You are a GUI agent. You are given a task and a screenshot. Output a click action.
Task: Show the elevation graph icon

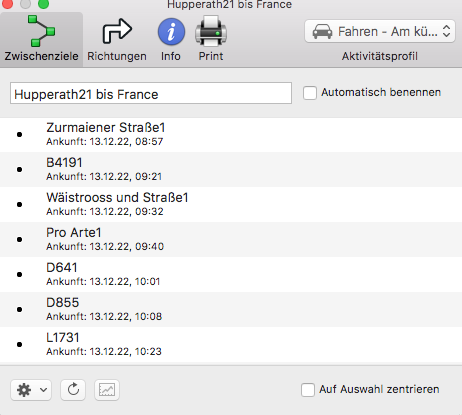[107, 390]
